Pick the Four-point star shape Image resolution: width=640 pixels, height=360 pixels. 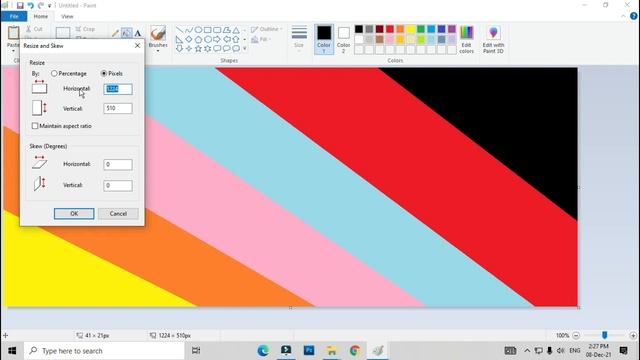189,49
